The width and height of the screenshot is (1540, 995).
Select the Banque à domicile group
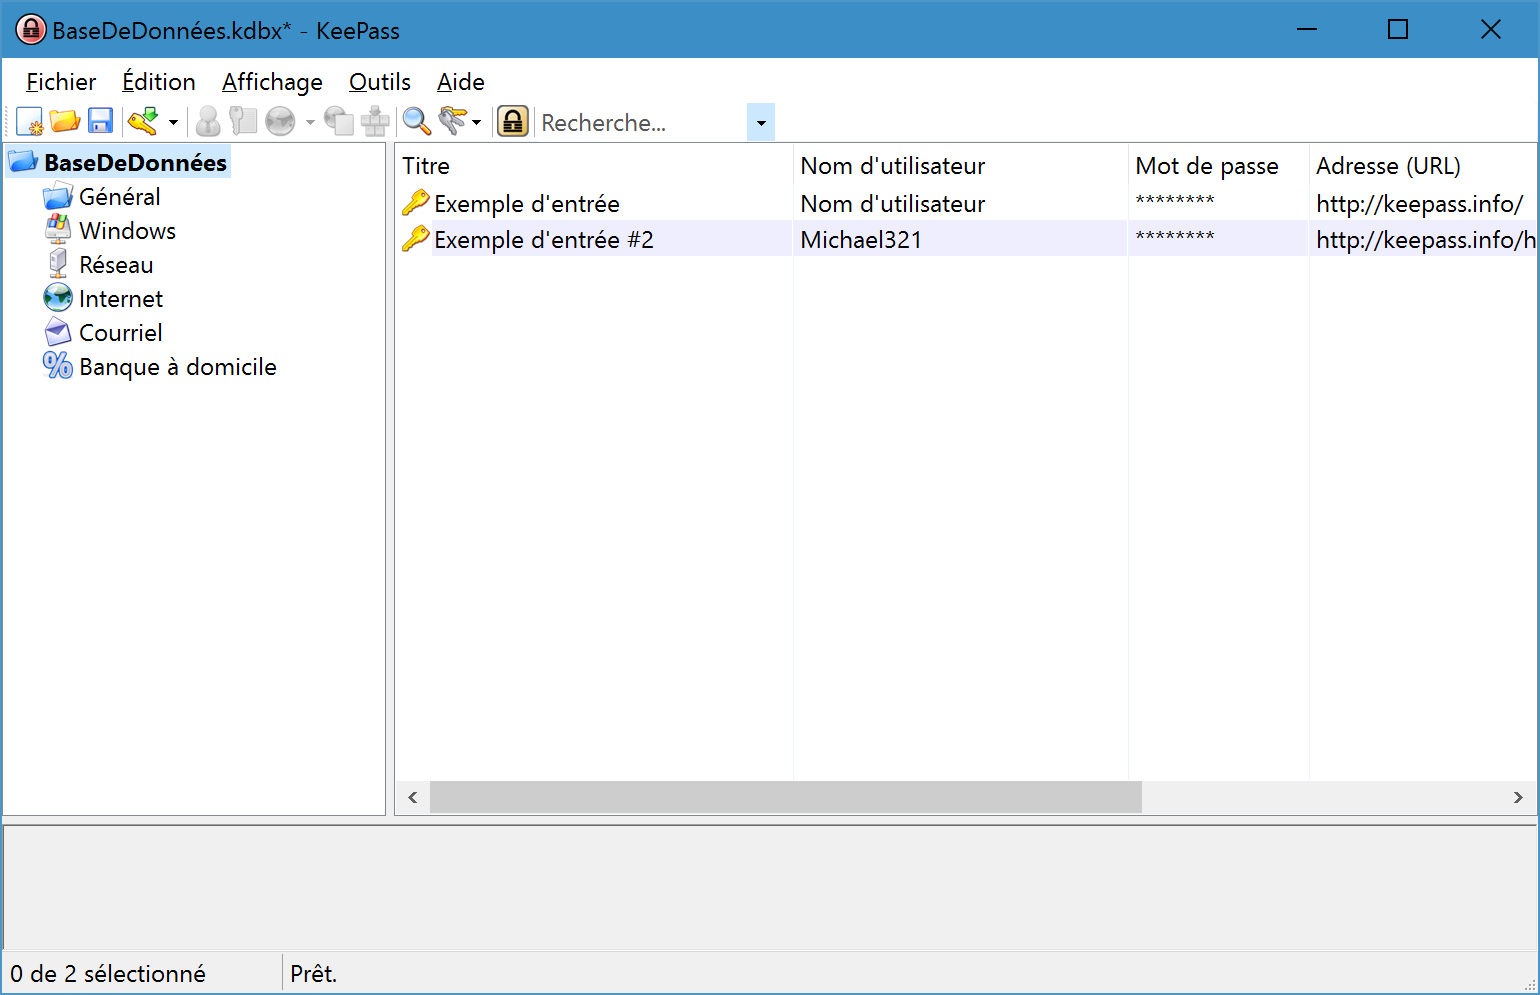coord(178,367)
